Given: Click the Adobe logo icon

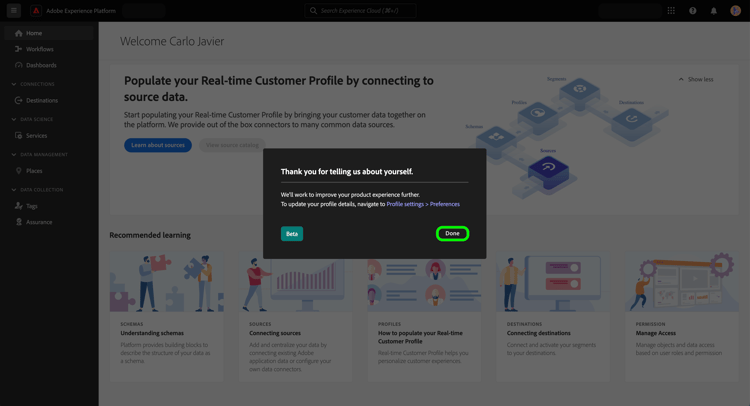Looking at the screenshot, I should [x=36, y=11].
